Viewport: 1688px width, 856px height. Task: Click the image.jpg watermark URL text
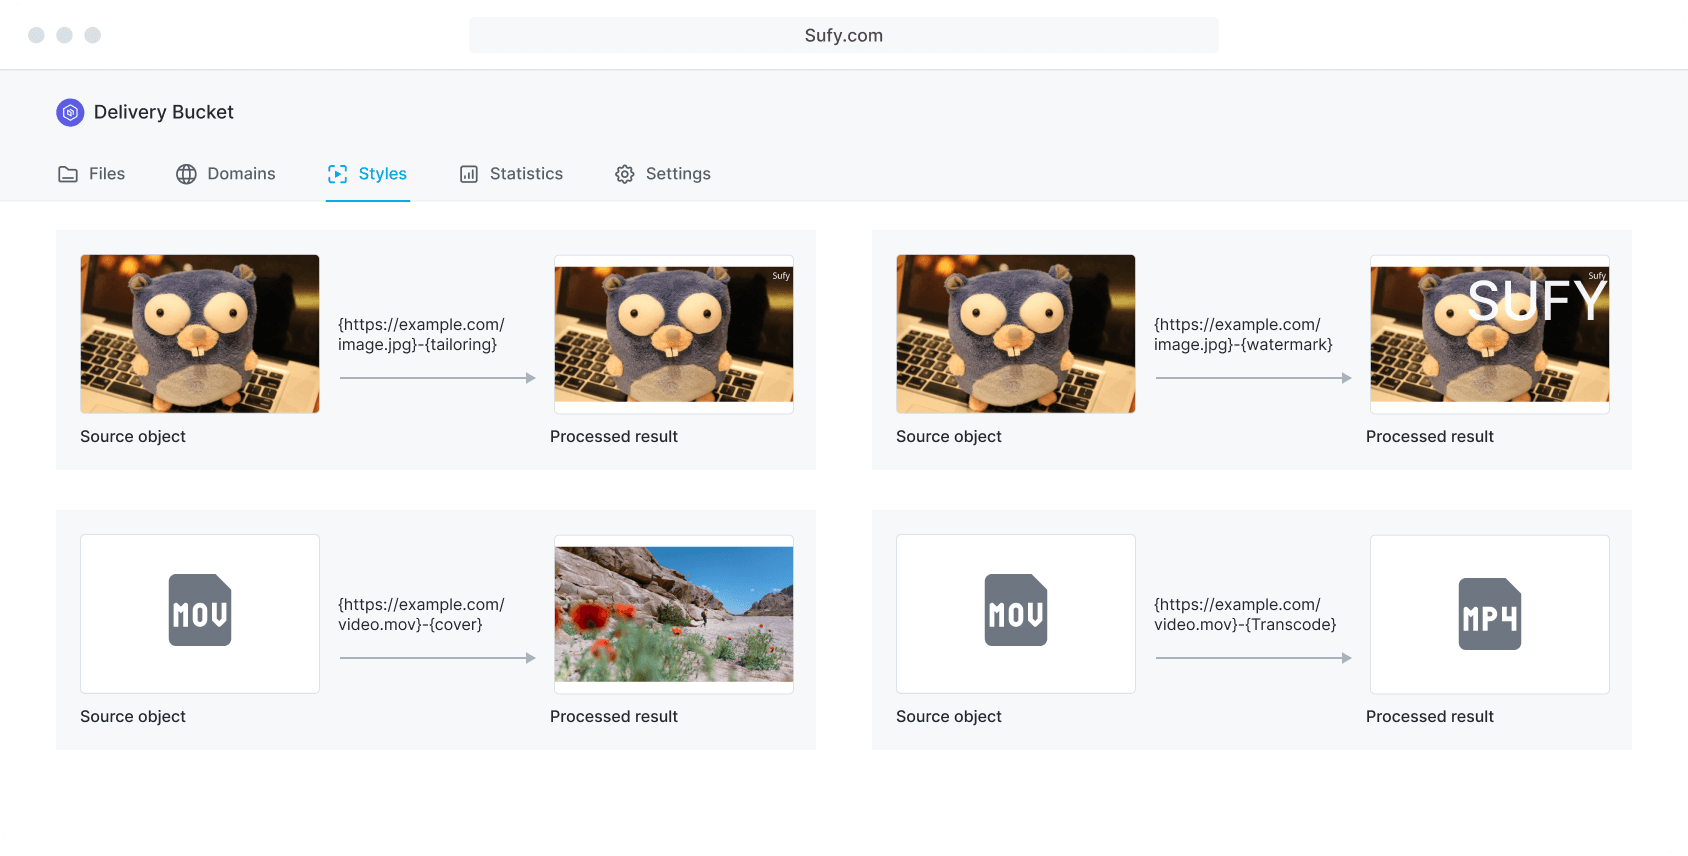pos(1243,335)
